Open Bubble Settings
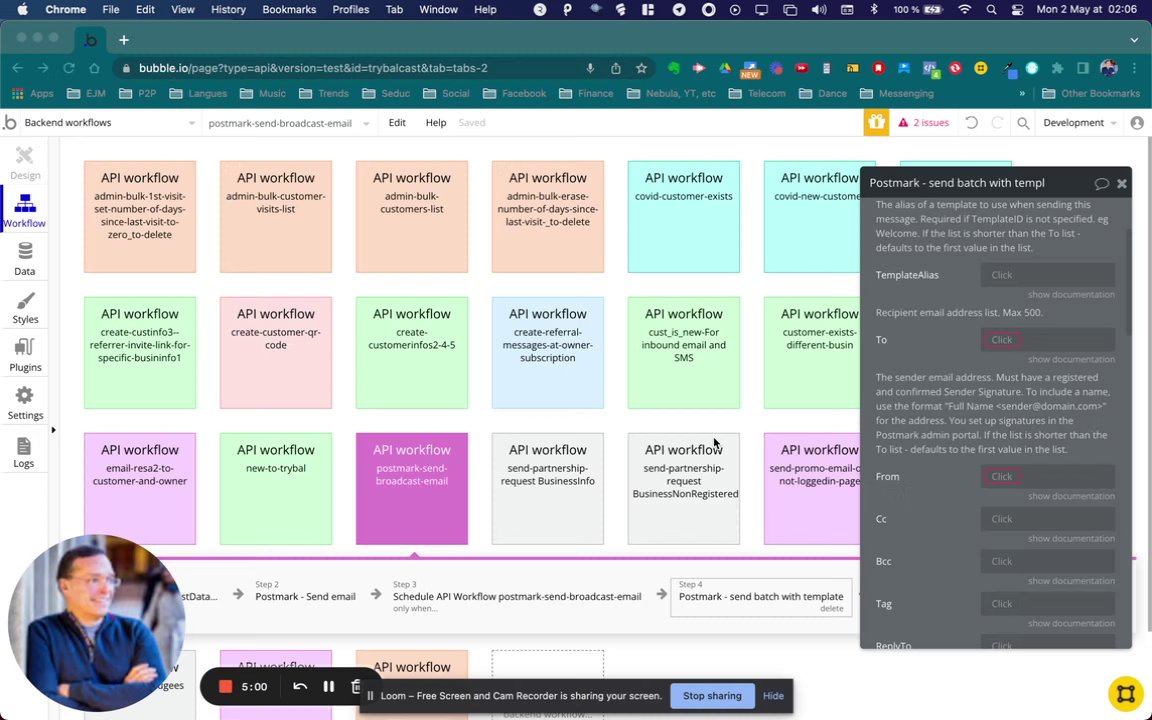 click(x=25, y=403)
